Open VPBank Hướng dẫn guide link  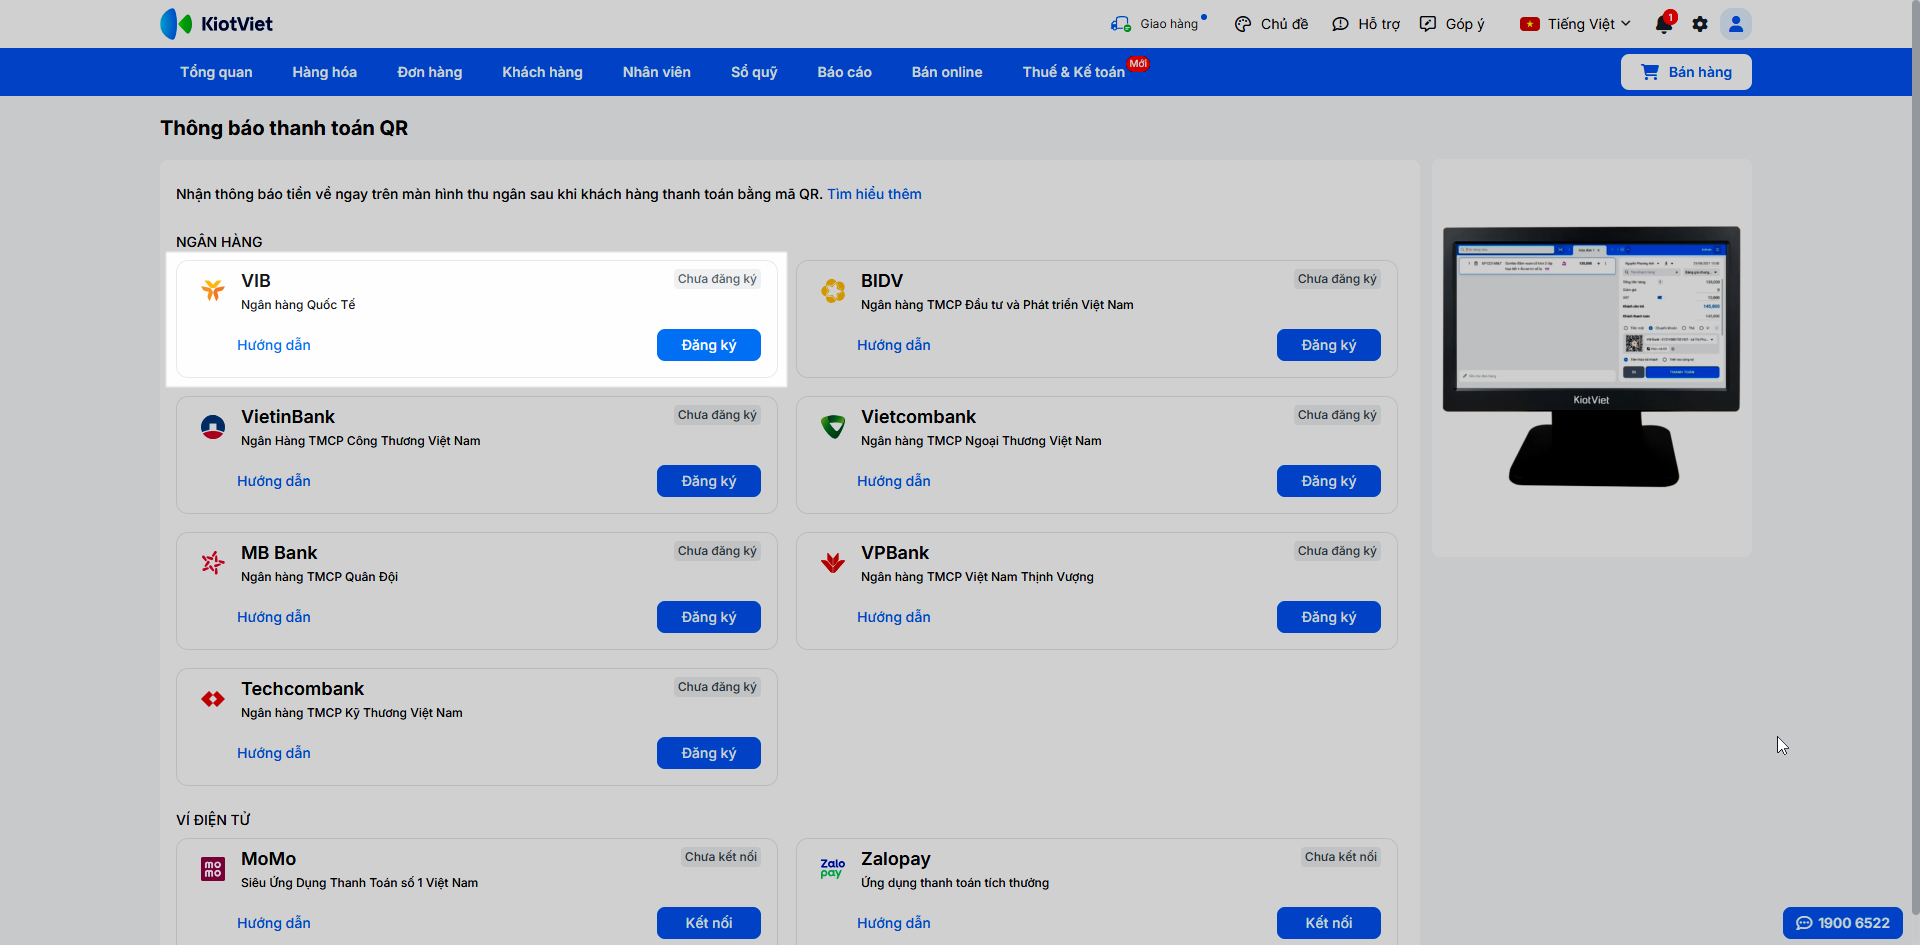(894, 617)
